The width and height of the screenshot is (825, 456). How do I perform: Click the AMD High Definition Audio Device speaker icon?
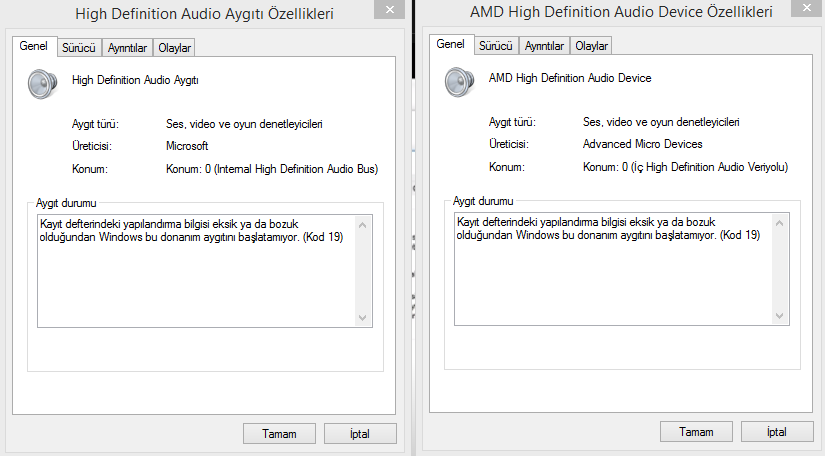tap(460, 81)
